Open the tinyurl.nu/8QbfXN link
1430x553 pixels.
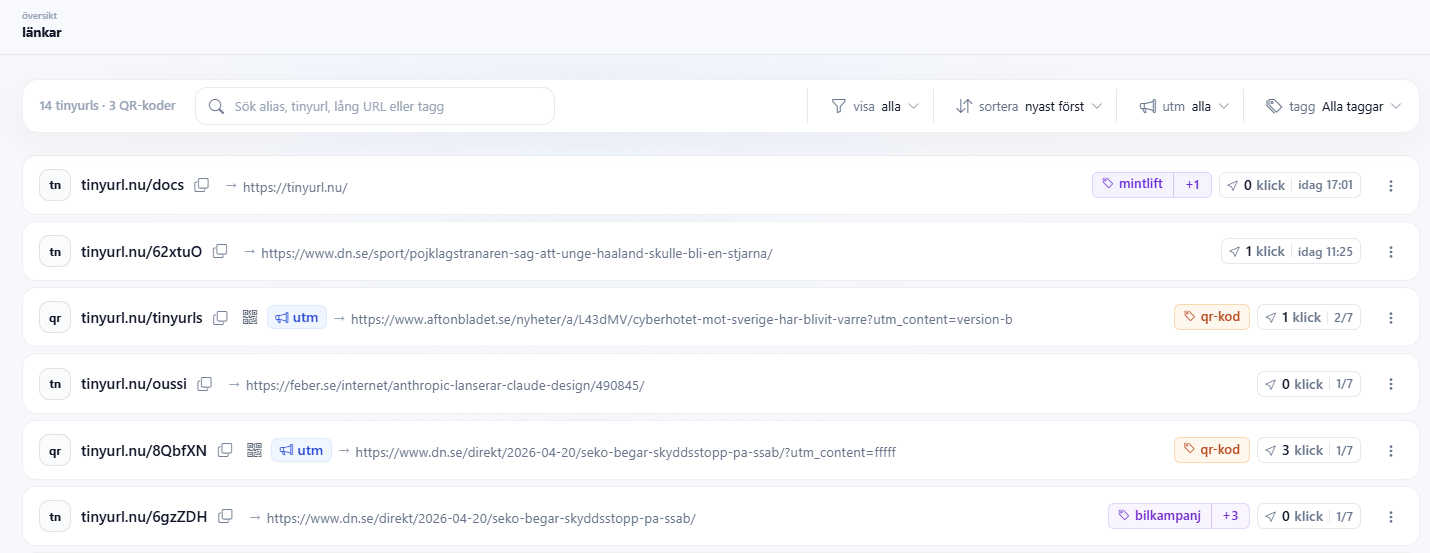click(144, 450)
